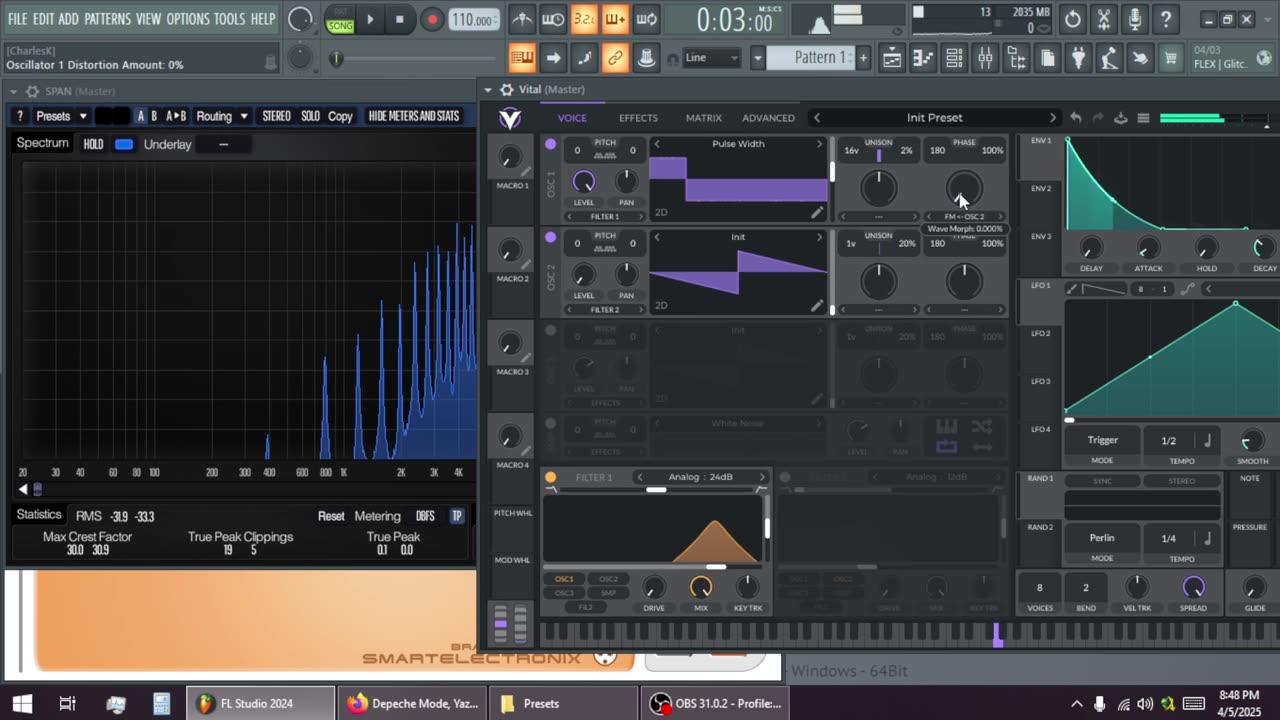Go to next preset arrow in Vital
The image size is (1280, 720).
1052,118
